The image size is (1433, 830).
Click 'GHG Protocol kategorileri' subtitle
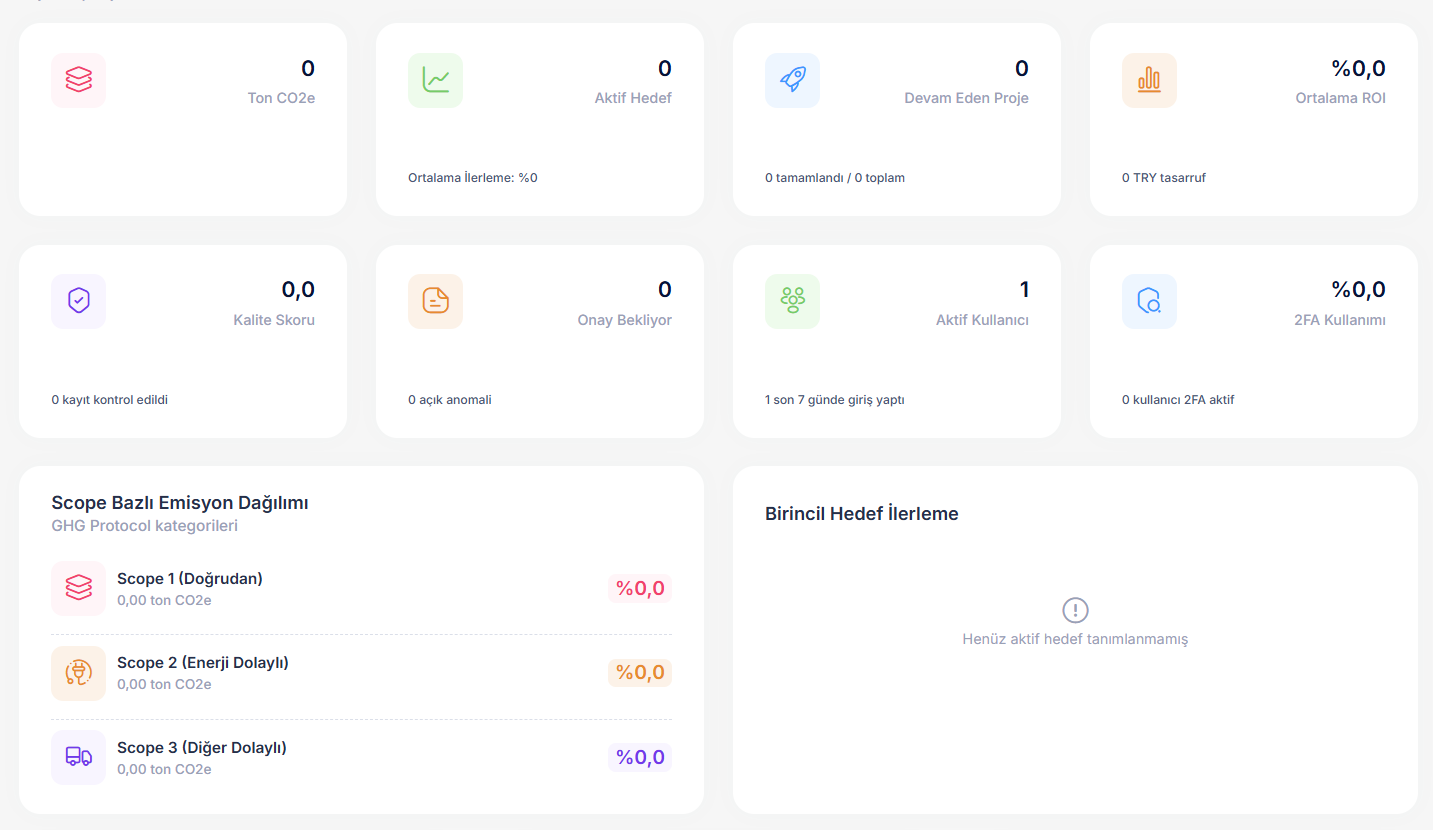[x=145, y=526]
